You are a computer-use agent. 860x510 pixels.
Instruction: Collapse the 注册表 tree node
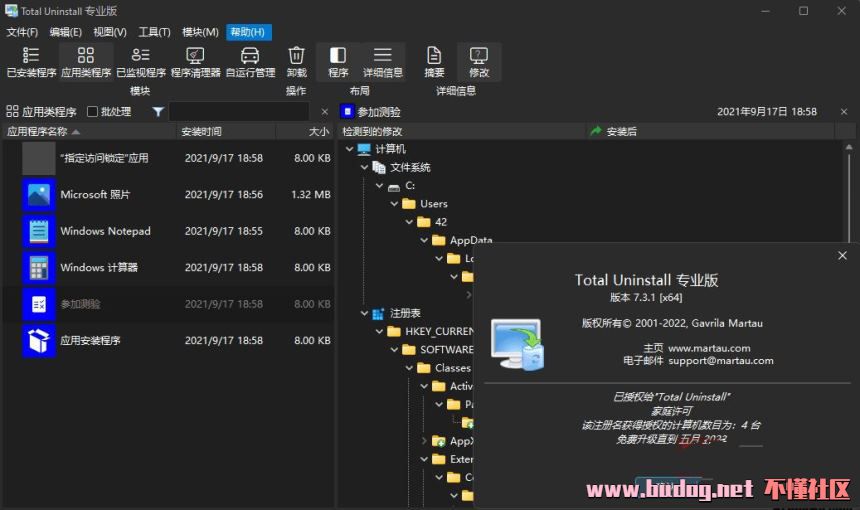click(x=364, y=313)
